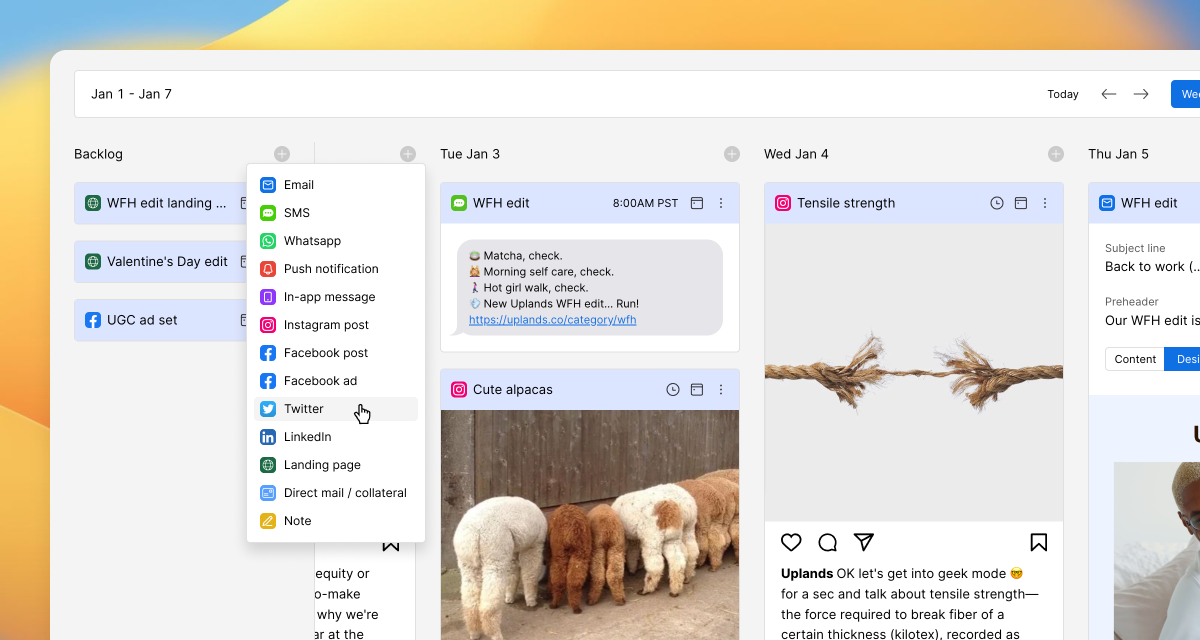The height and width of the screenshot is (640, 1200).
Task: Click Preheader text Our WFH edit is
Action: tap(1152, 321)
